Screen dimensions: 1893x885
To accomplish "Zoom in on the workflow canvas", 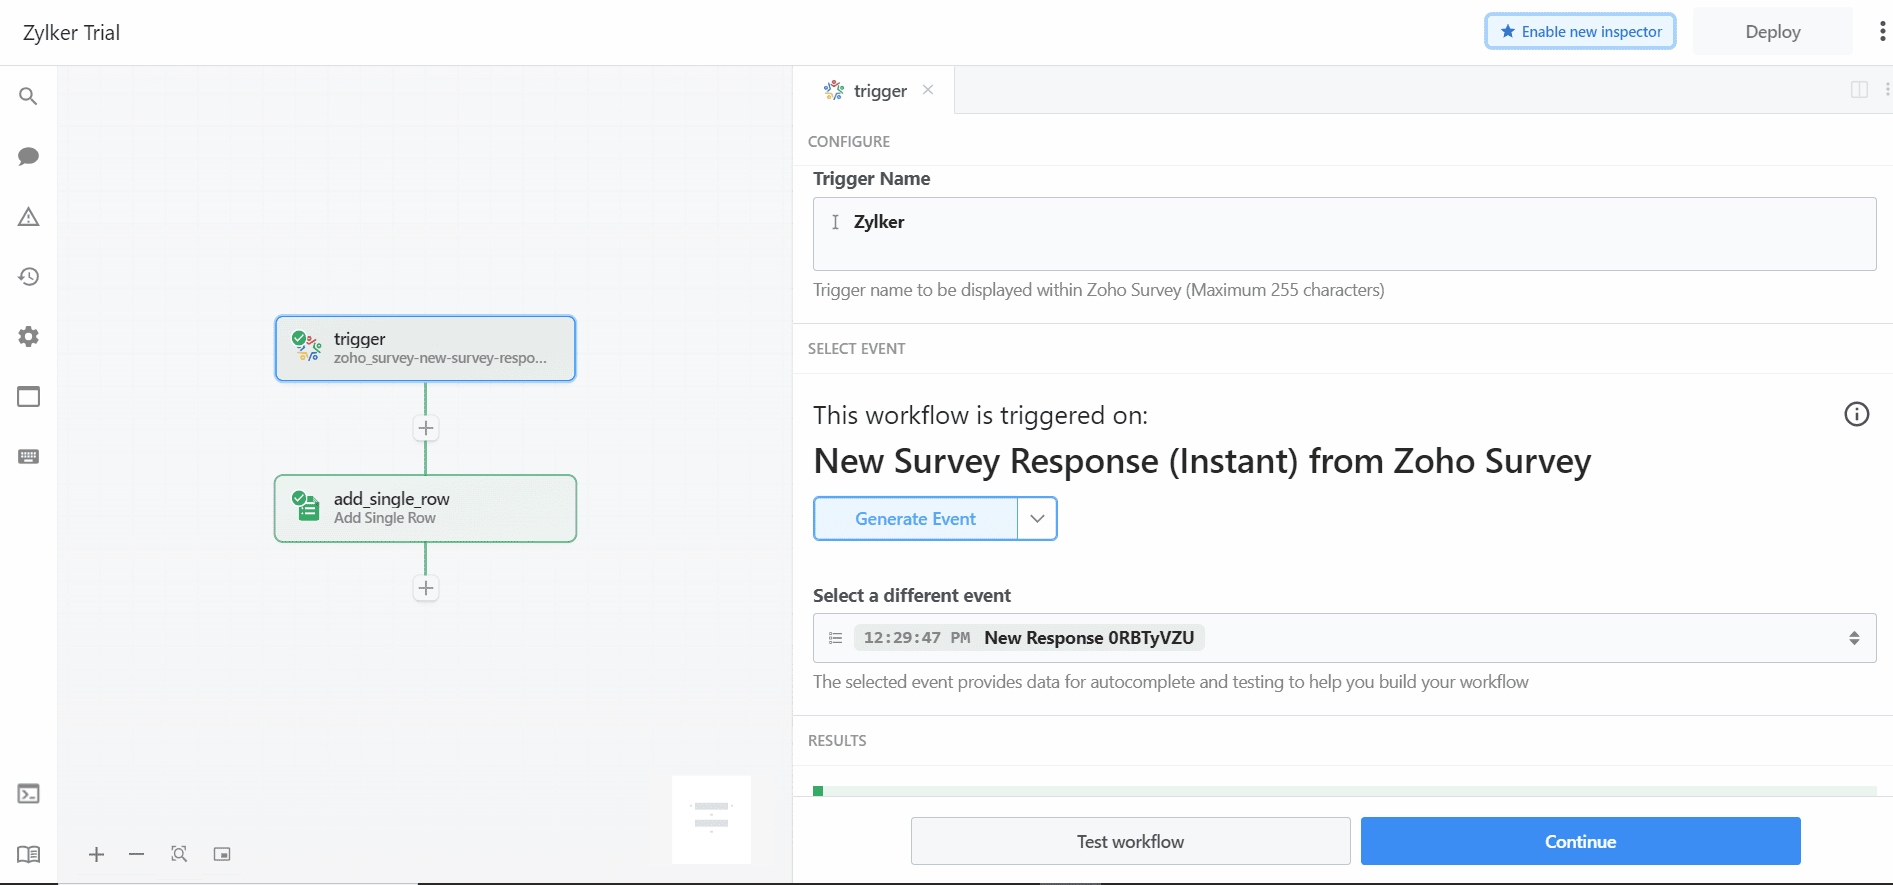I will [x=96, y=854].
